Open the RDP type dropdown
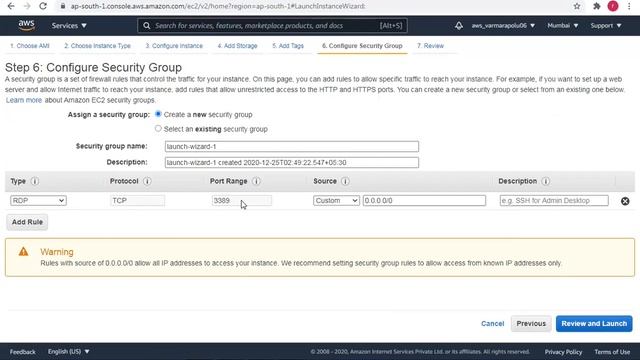Screen dimensions: 640x360 (38, 200)
